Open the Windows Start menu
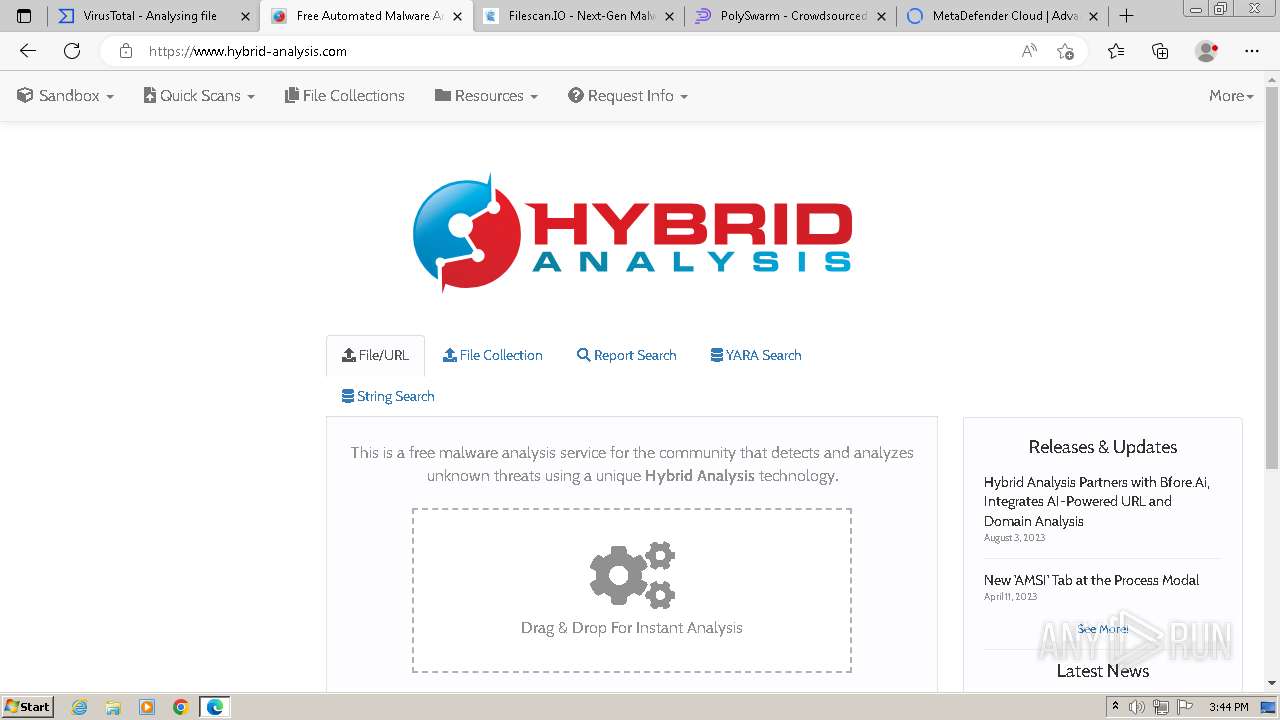 tap(28, 707)
